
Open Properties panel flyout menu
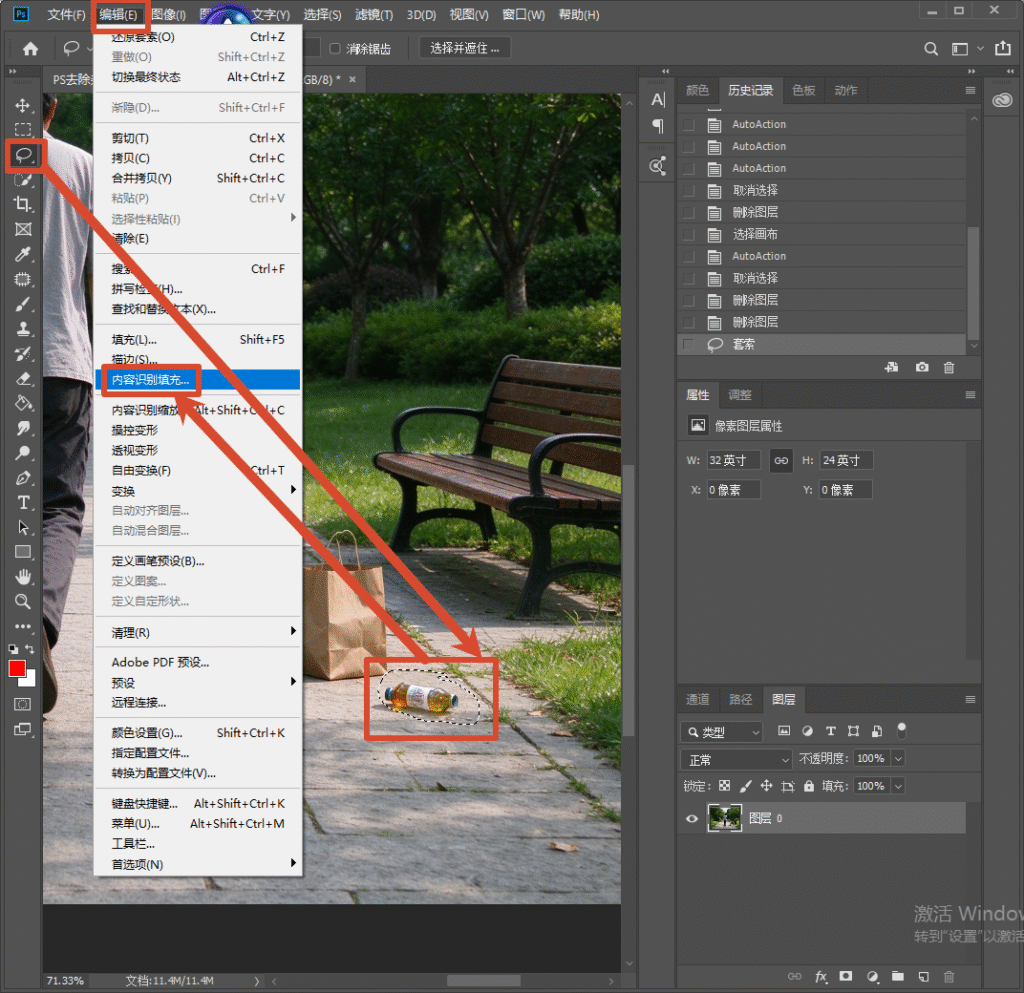970,395
